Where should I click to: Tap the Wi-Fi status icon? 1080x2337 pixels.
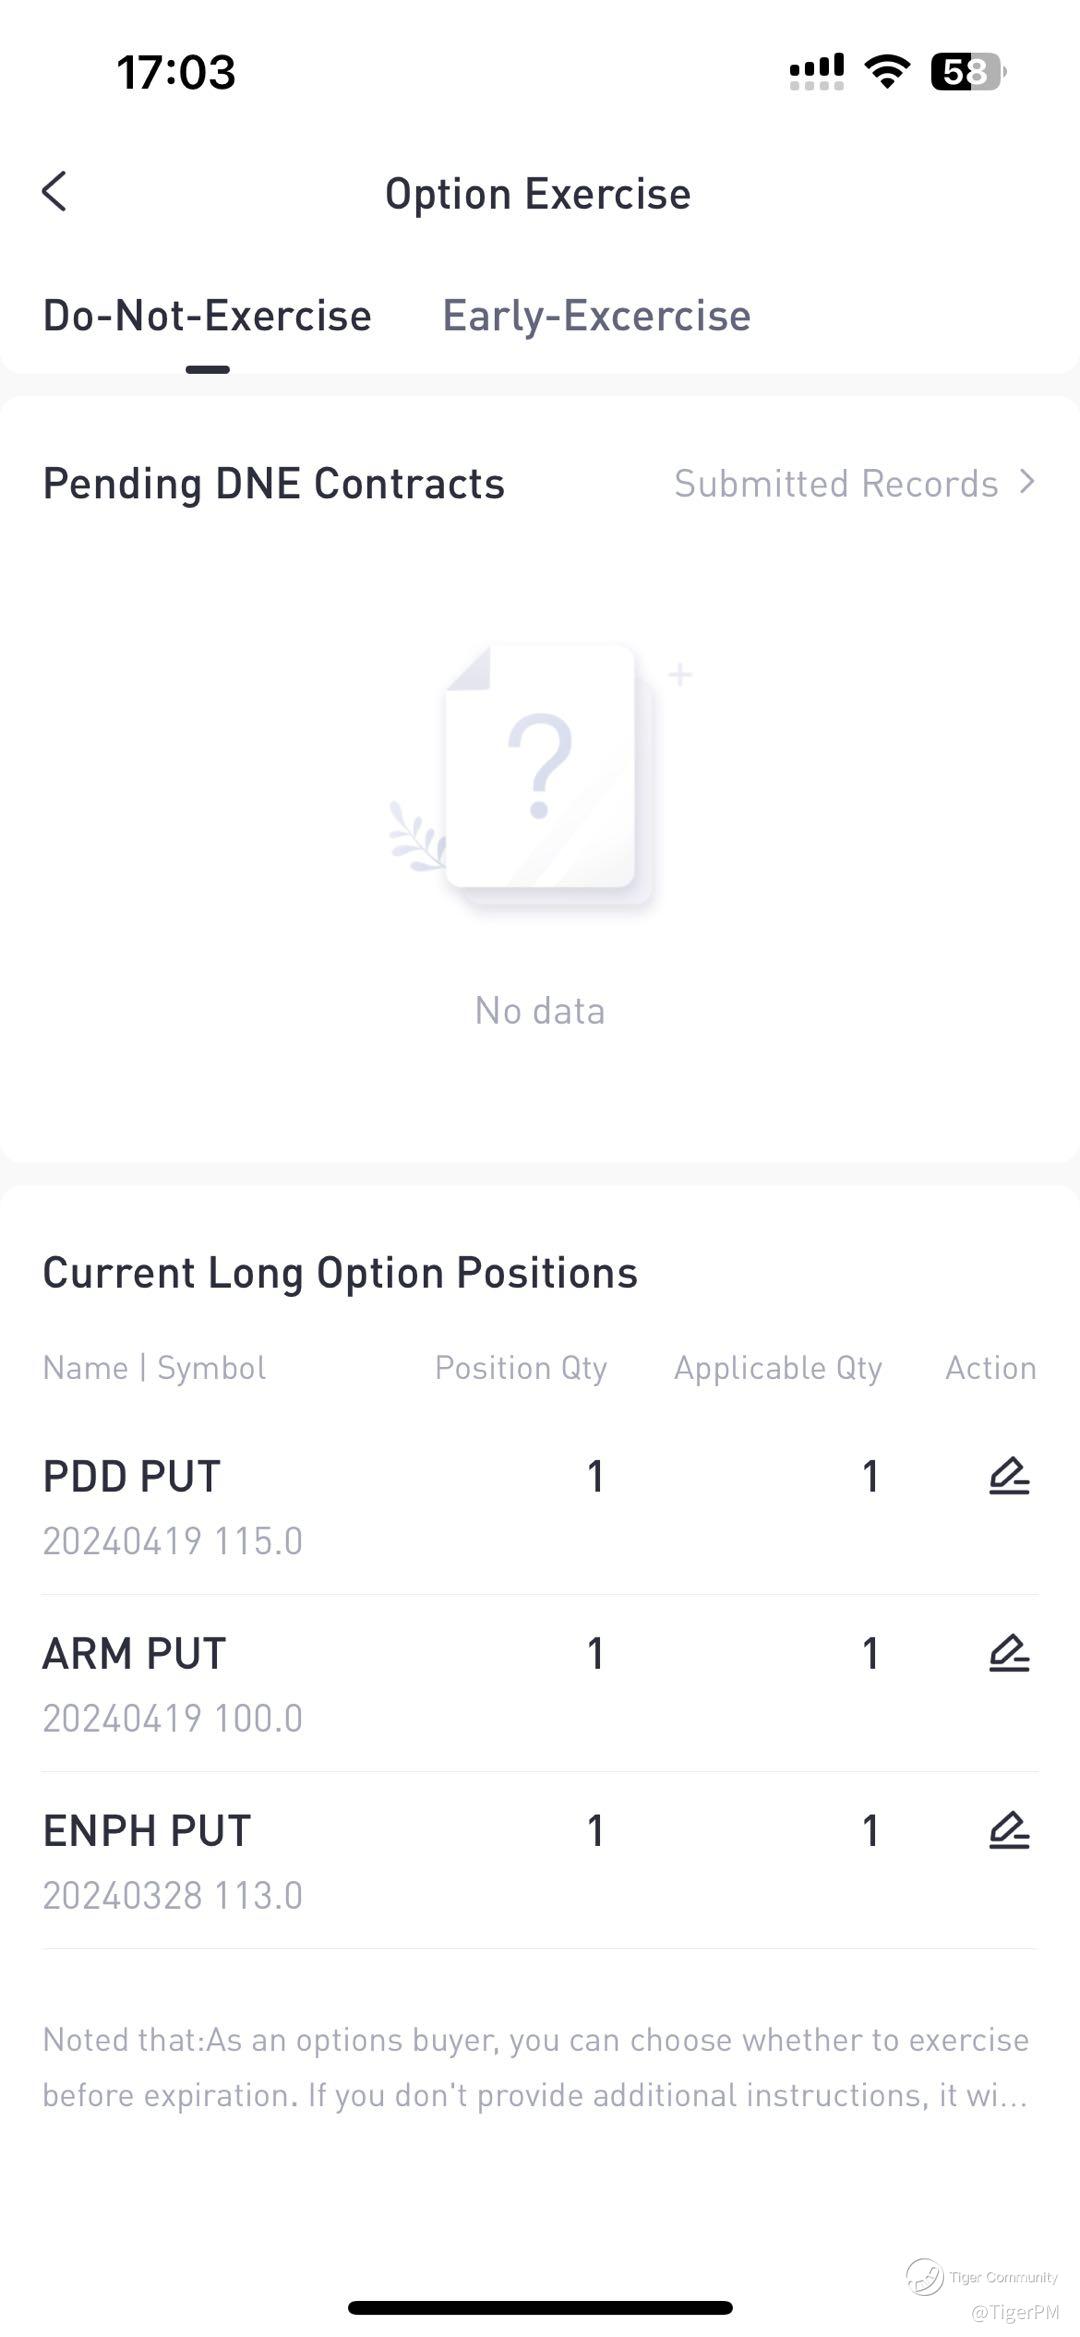click(x=886, y=72)
